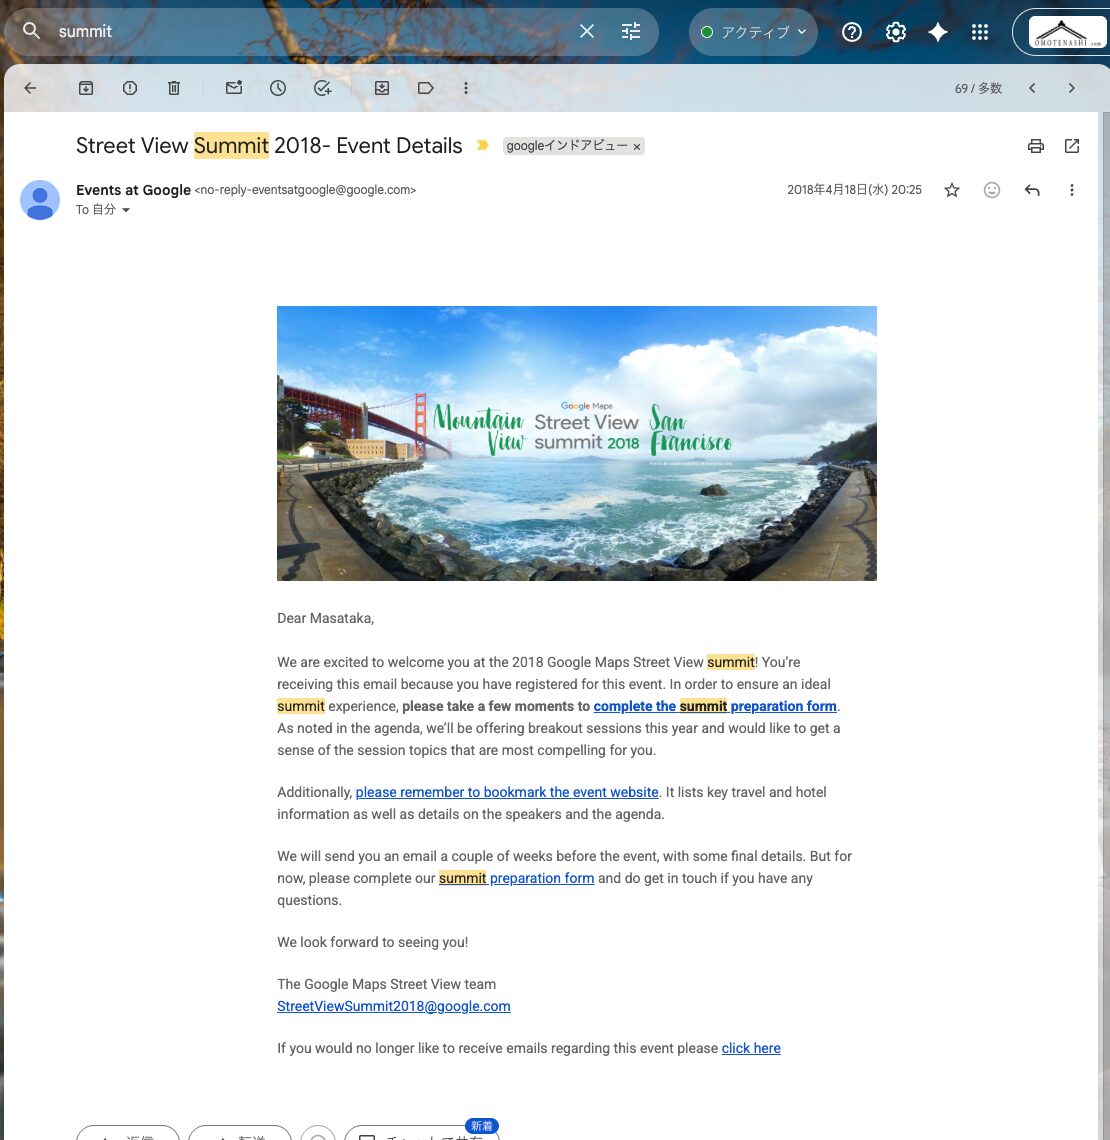The width and height of the screenshot is (1110, 1140).
Task: Open the complete the summit preparation form link
Action: point(715,706)
